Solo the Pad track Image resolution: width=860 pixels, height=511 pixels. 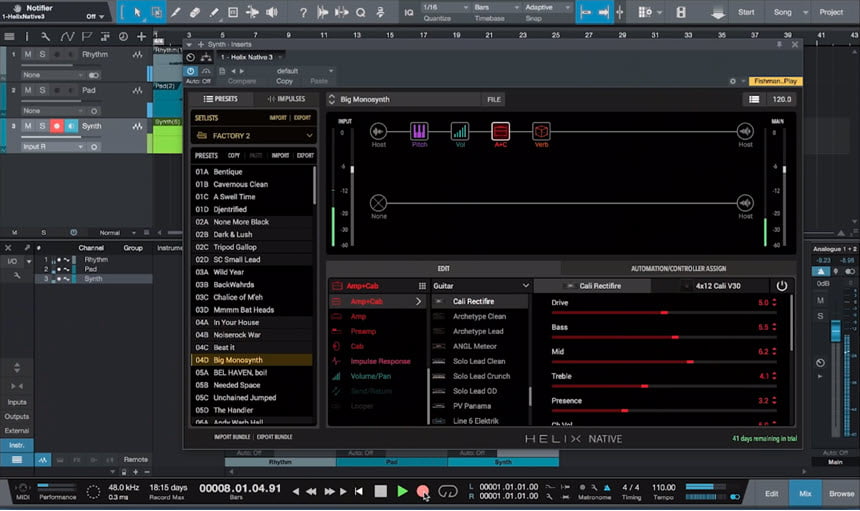click(42, 90)
